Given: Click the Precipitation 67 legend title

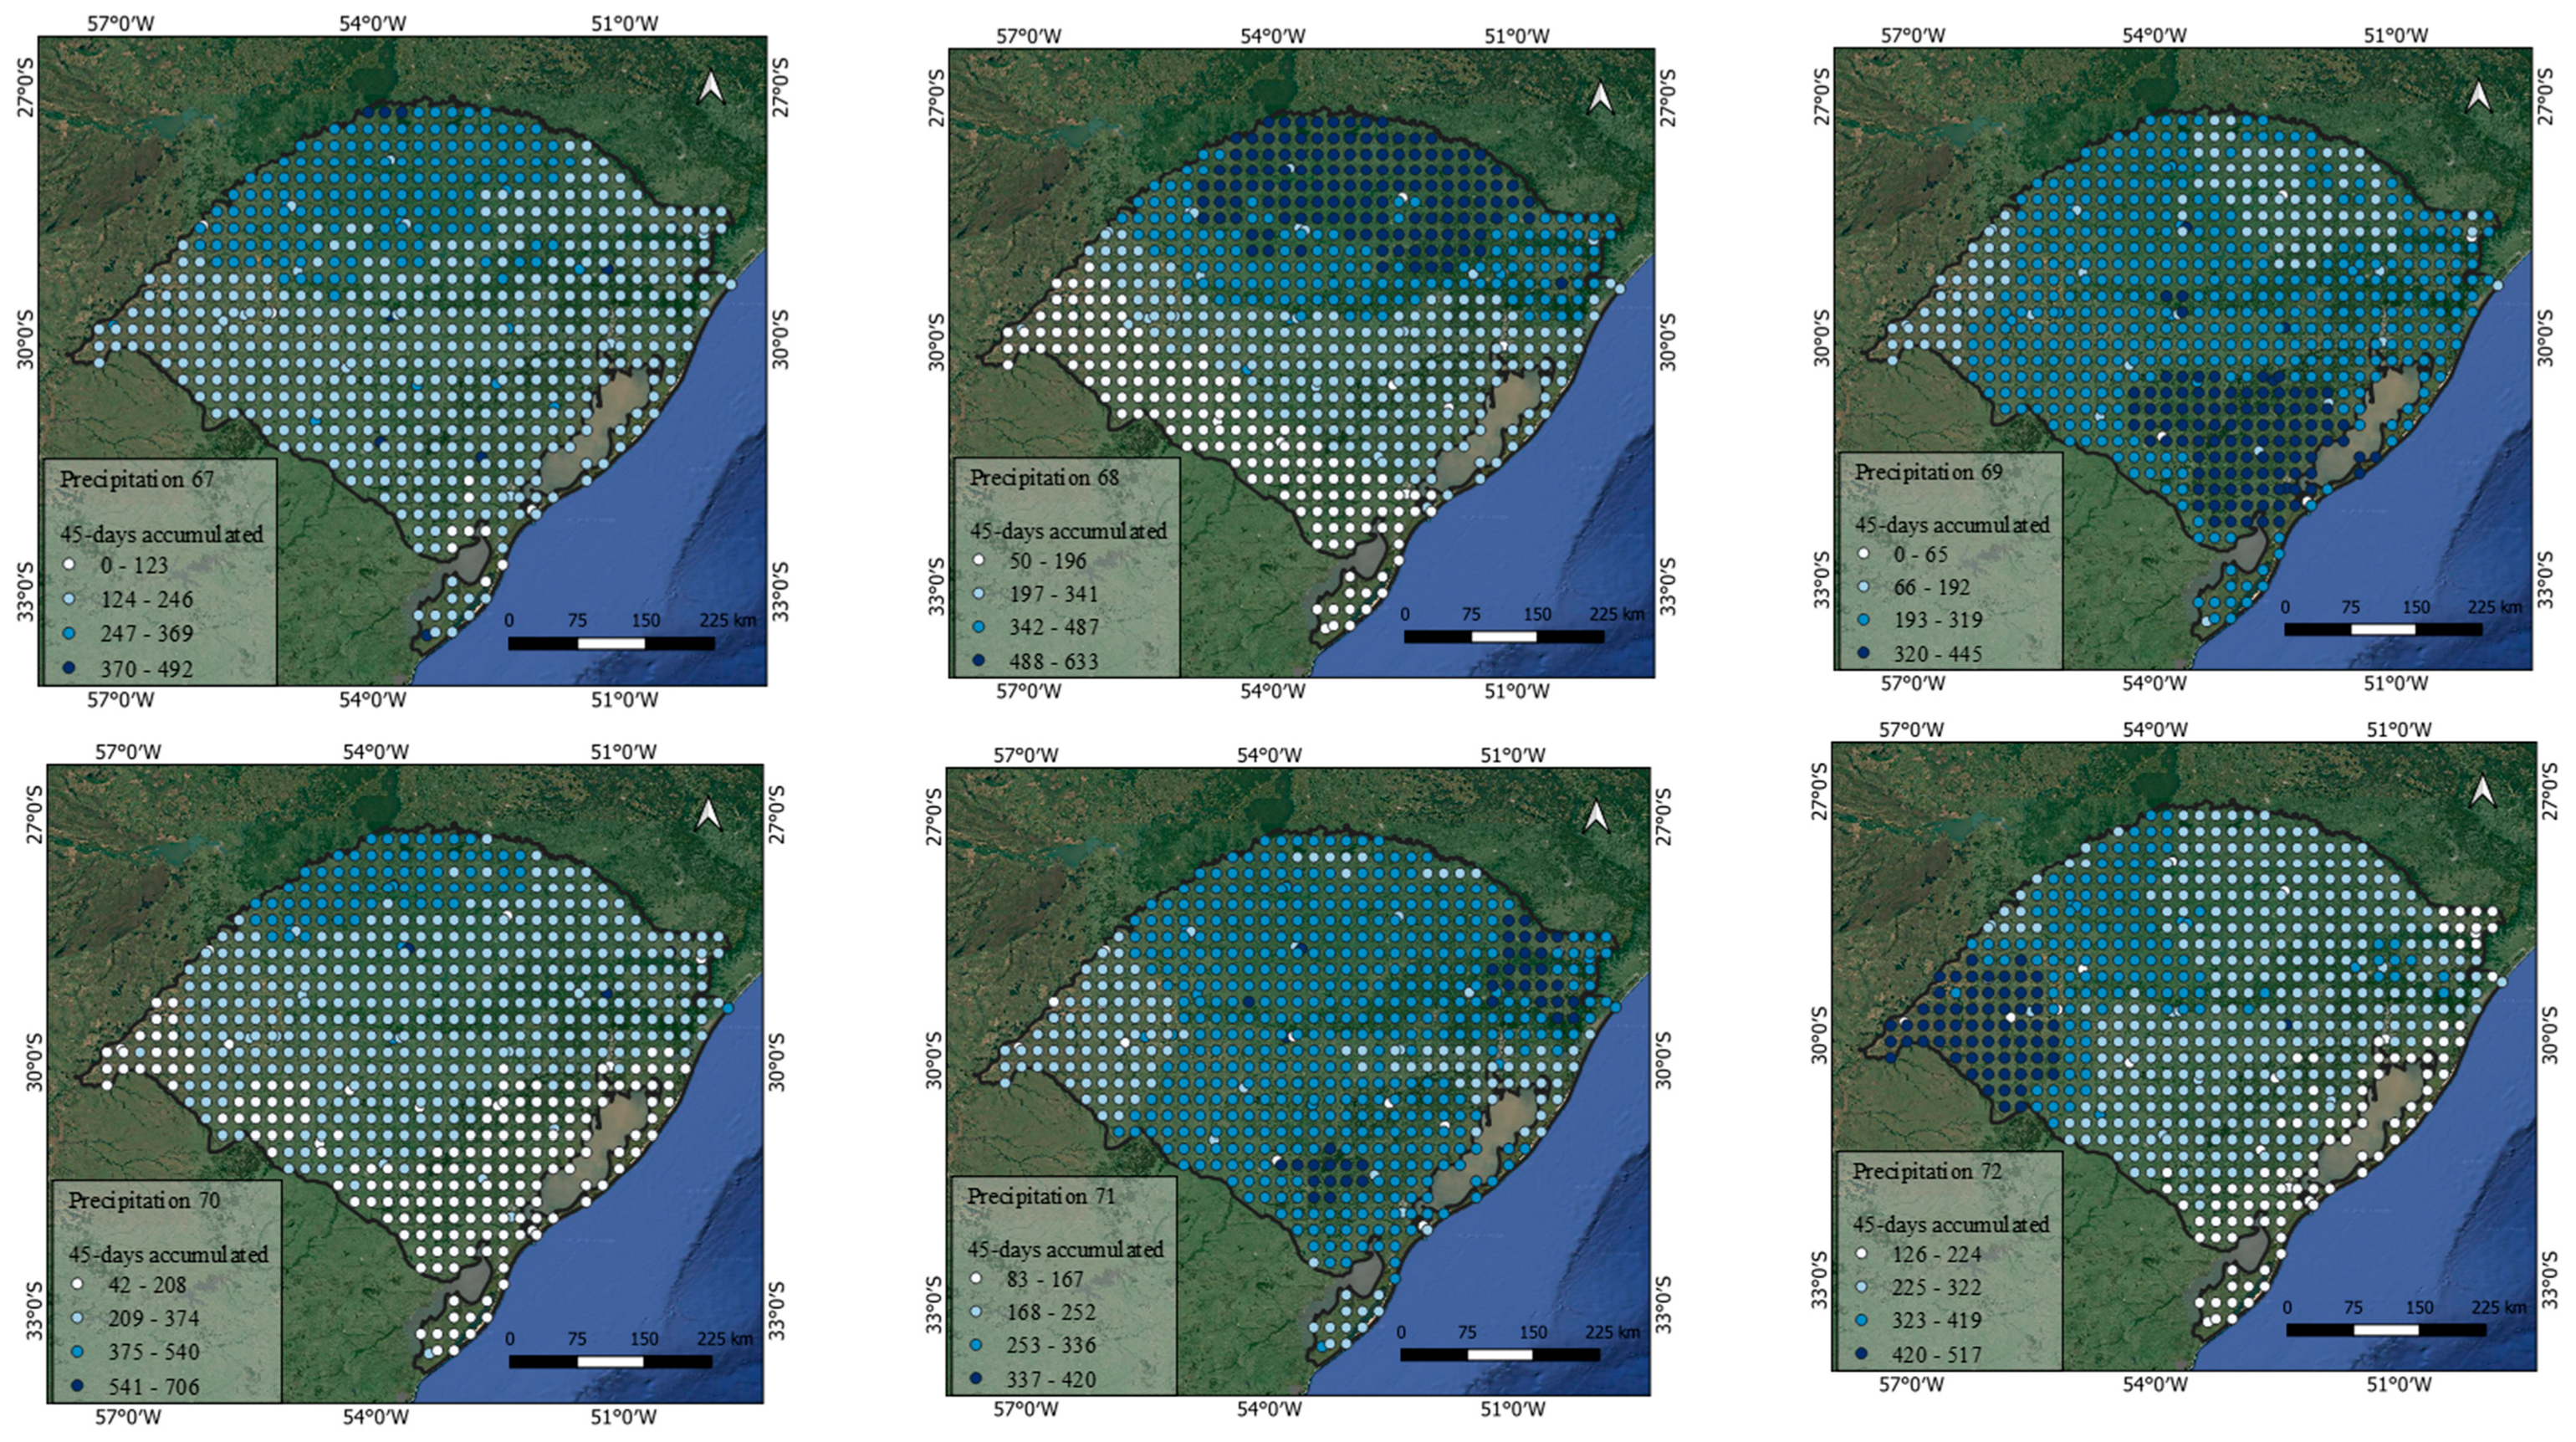Looking at the screenshot, I should tap(137, 479).
